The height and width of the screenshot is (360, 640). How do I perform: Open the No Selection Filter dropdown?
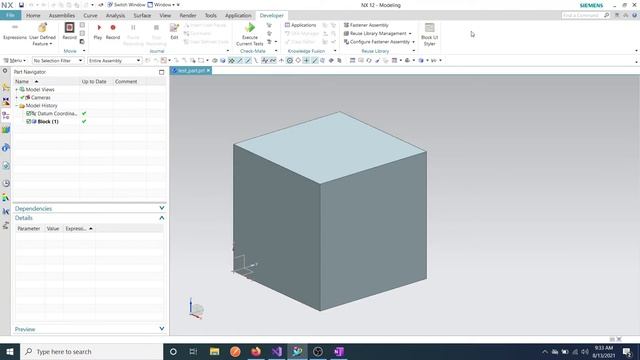pos(58,60)
